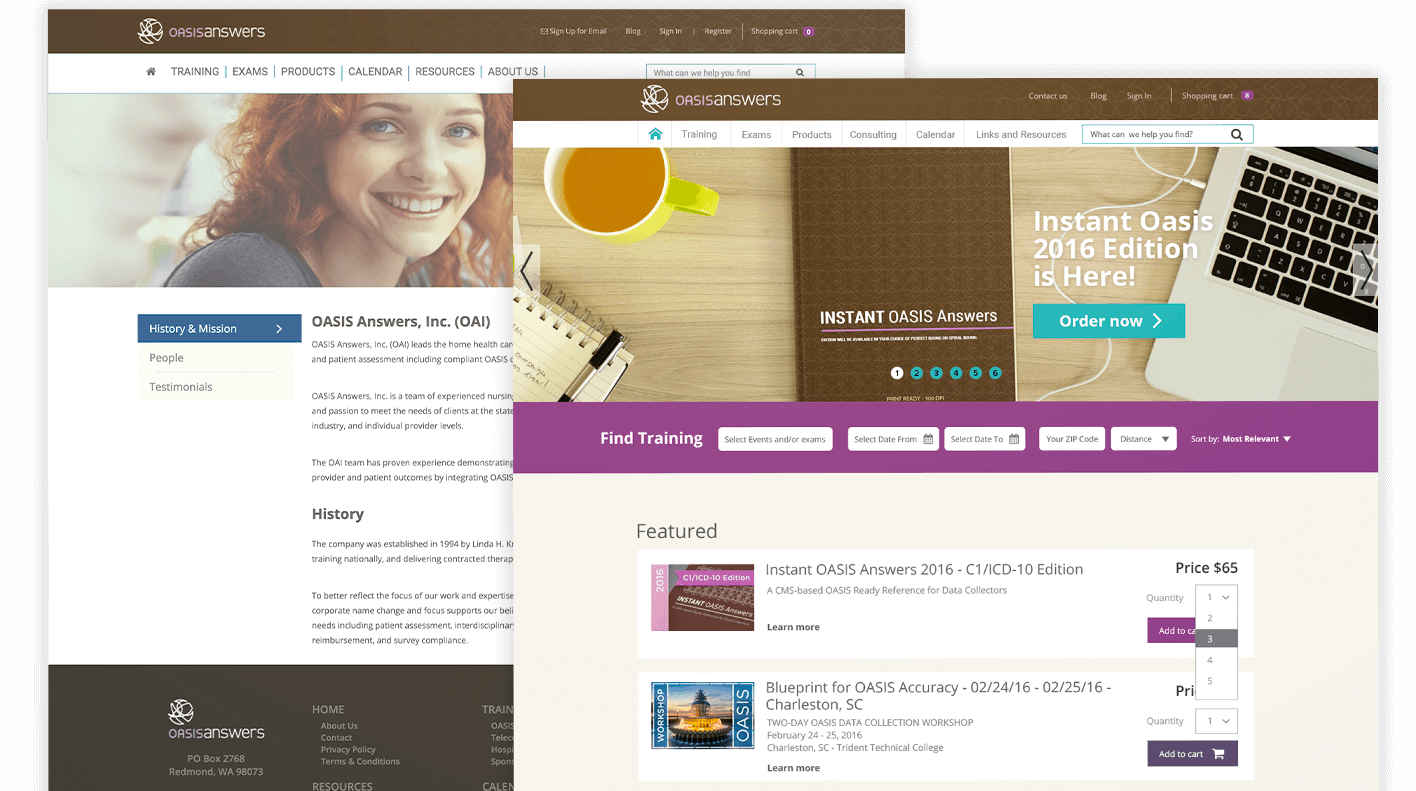The height and width of the screenshot is (791, 1416).
Task: Open the Products menu in the front window
Action: (812, 134)
